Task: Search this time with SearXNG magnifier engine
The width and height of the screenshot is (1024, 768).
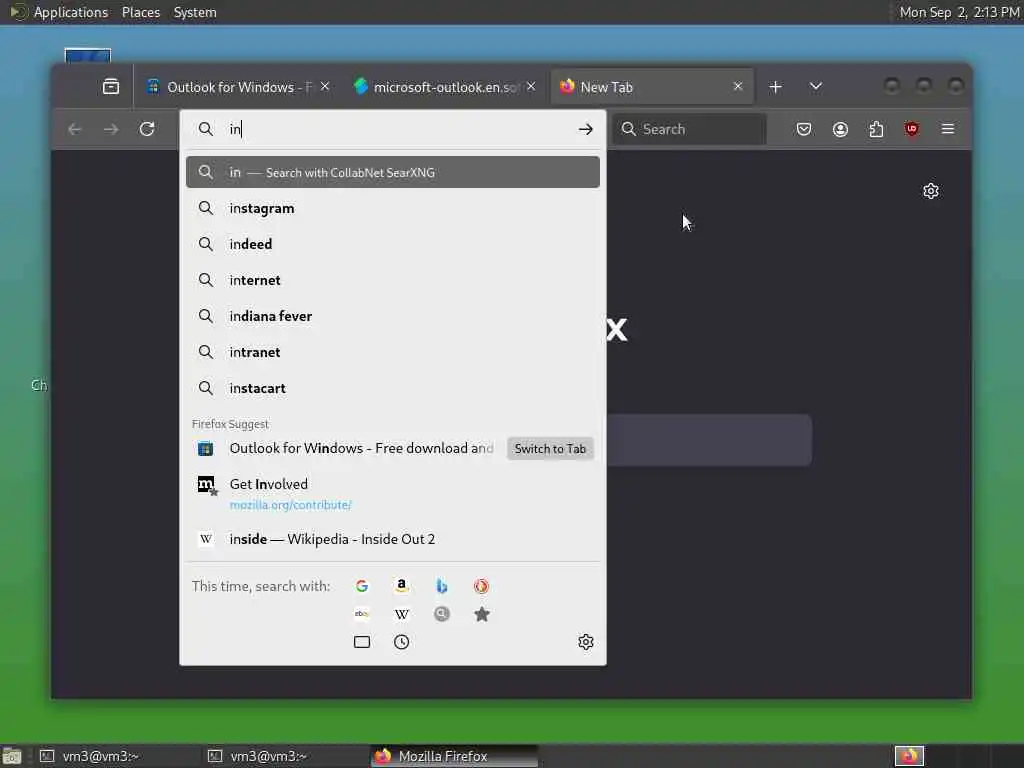Action: pos(441,614)
